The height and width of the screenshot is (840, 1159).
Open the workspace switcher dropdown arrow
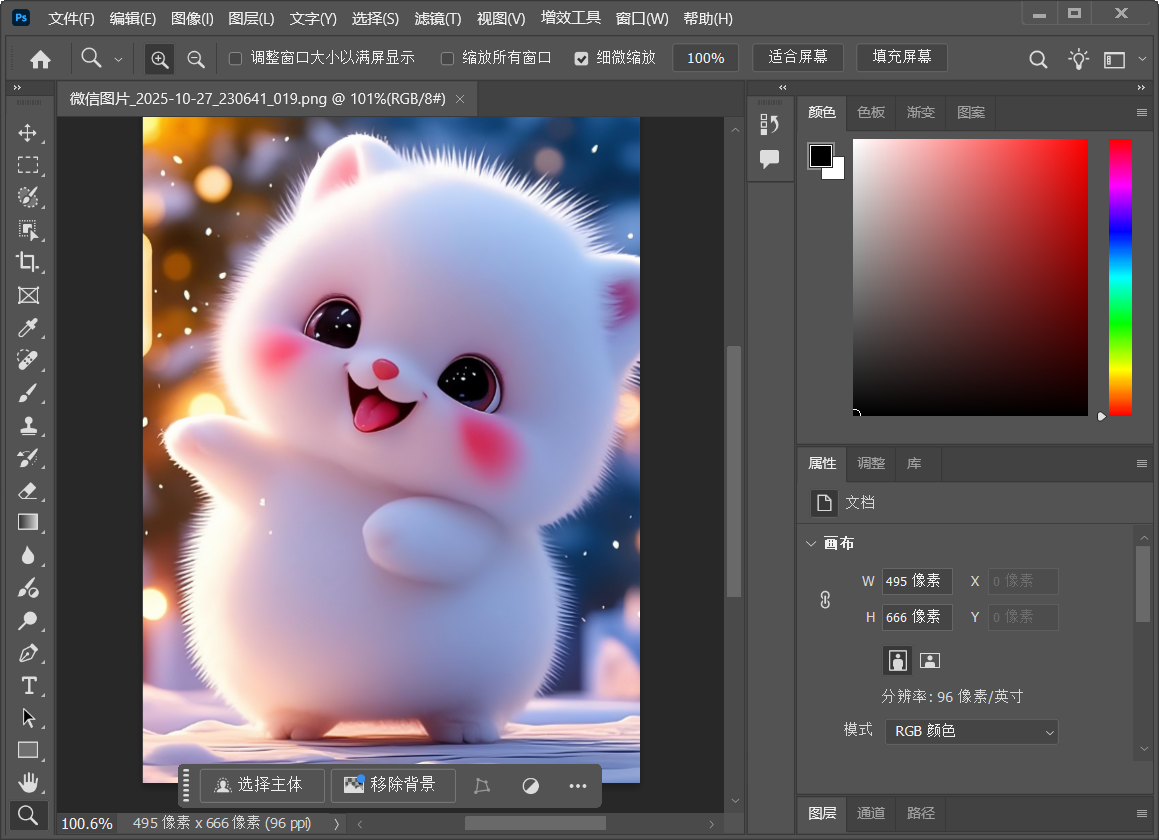click(1142, 59)
